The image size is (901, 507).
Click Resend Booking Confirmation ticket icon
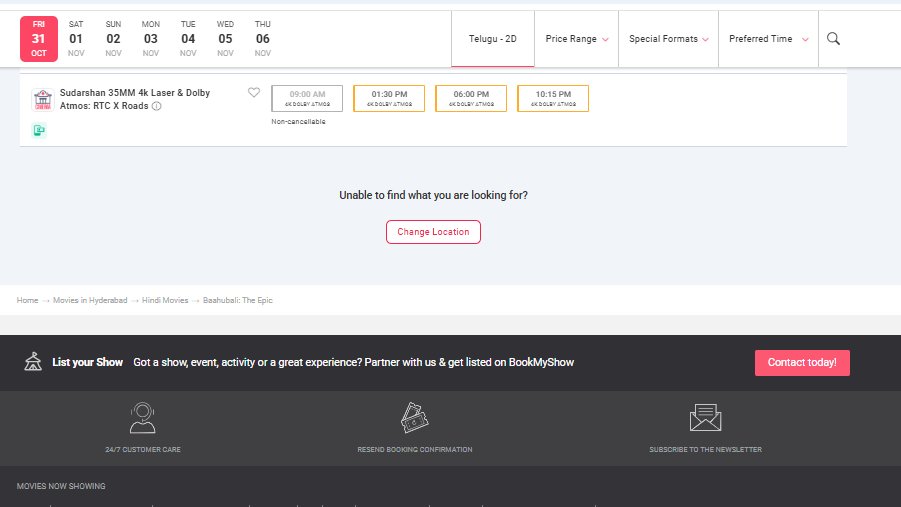[x=414, y=417]
